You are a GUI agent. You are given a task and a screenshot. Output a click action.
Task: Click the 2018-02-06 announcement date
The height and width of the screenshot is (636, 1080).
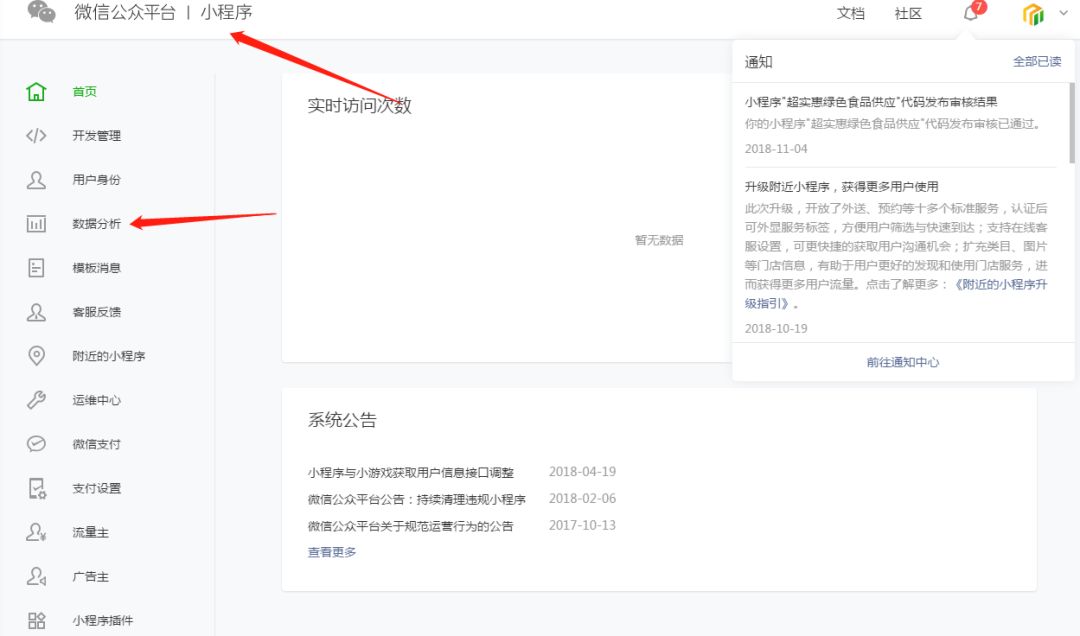(582, 499)
